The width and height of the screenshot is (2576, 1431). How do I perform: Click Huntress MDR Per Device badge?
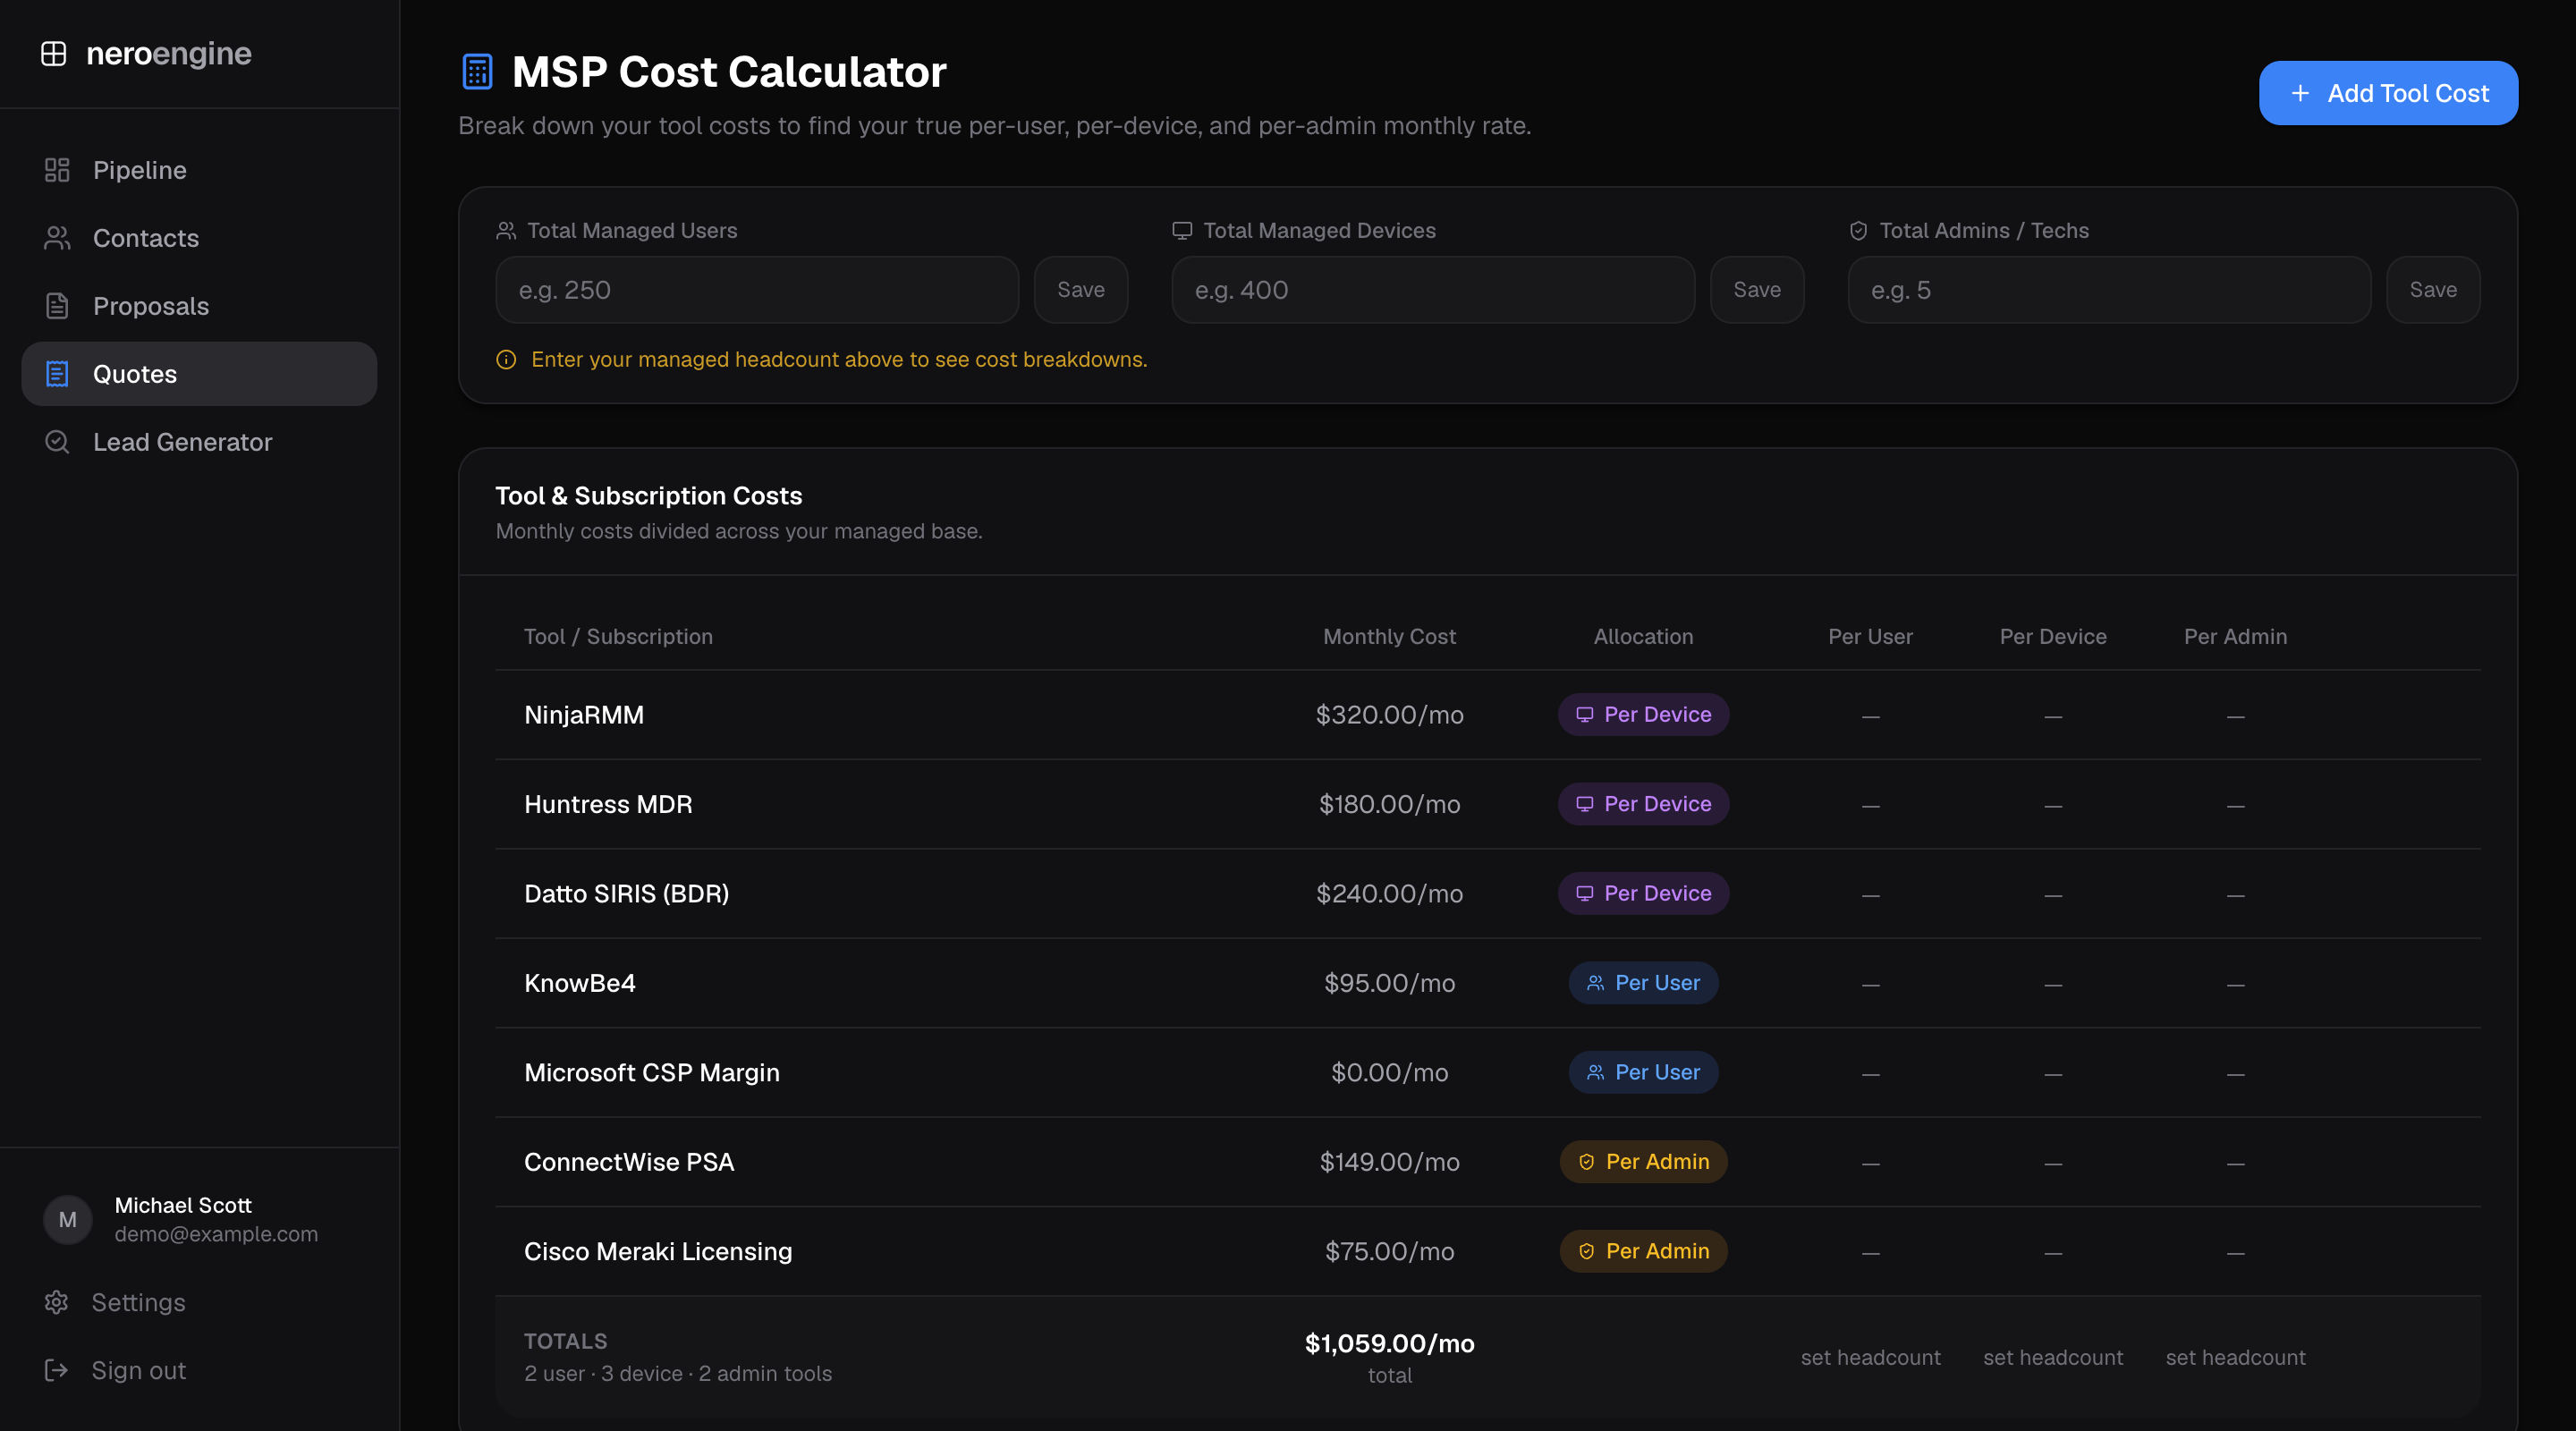click(x=1643, y=804)
